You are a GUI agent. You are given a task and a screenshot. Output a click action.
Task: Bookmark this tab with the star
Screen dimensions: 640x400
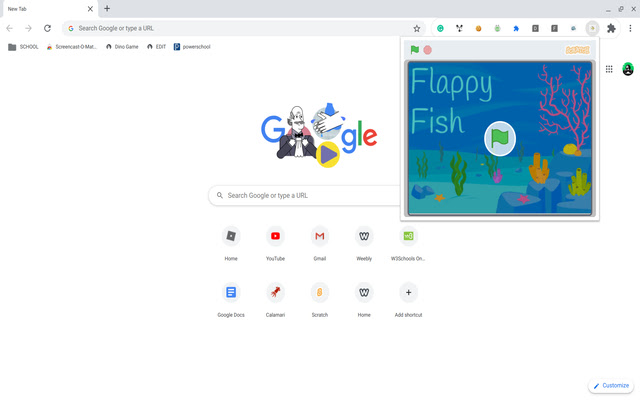click(x=416, y=29)
